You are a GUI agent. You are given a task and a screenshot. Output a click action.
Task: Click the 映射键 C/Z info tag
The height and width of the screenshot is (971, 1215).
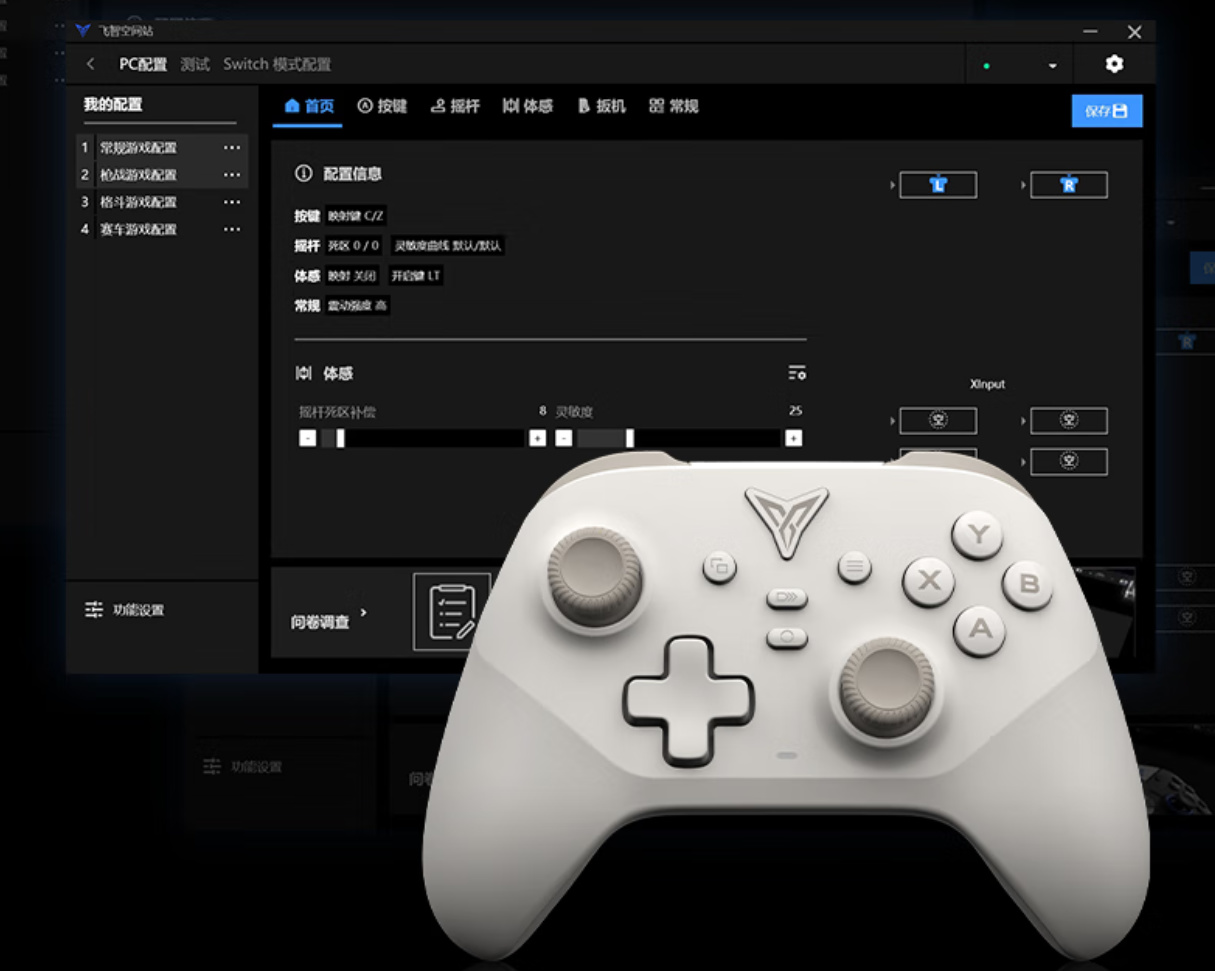(356, 216)
